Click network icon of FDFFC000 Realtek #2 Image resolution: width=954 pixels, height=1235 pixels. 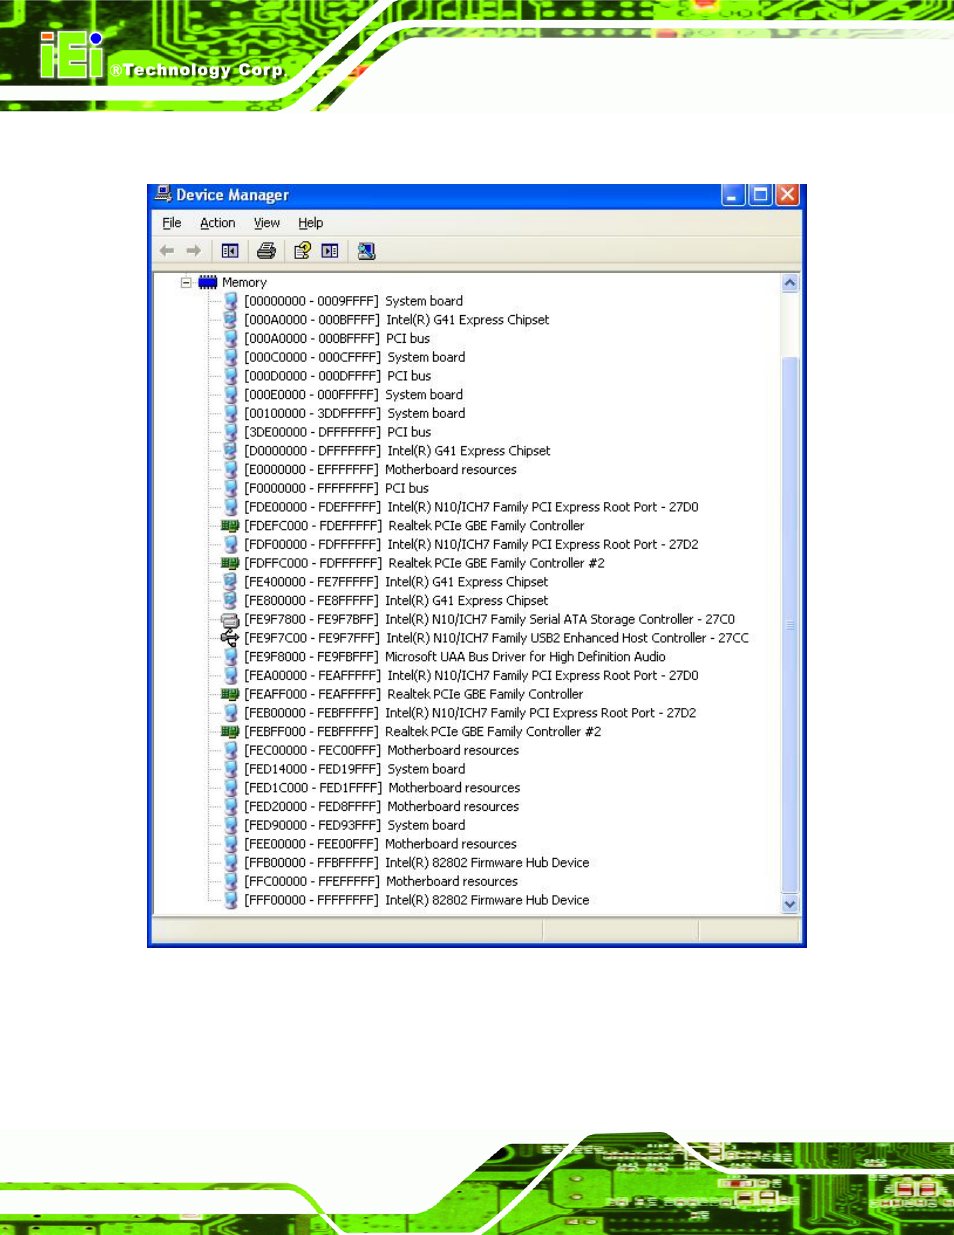230,563
